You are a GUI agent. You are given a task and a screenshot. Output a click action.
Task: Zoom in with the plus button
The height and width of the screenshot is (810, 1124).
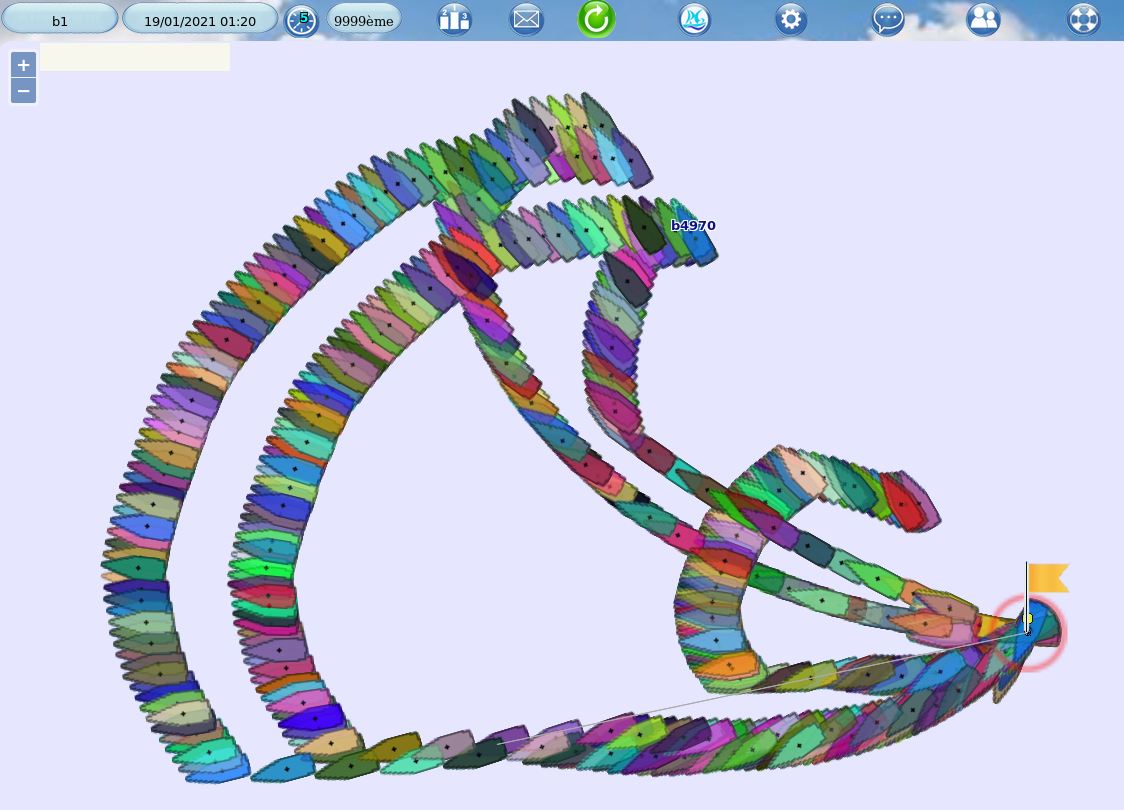click(x=24, y=65)
